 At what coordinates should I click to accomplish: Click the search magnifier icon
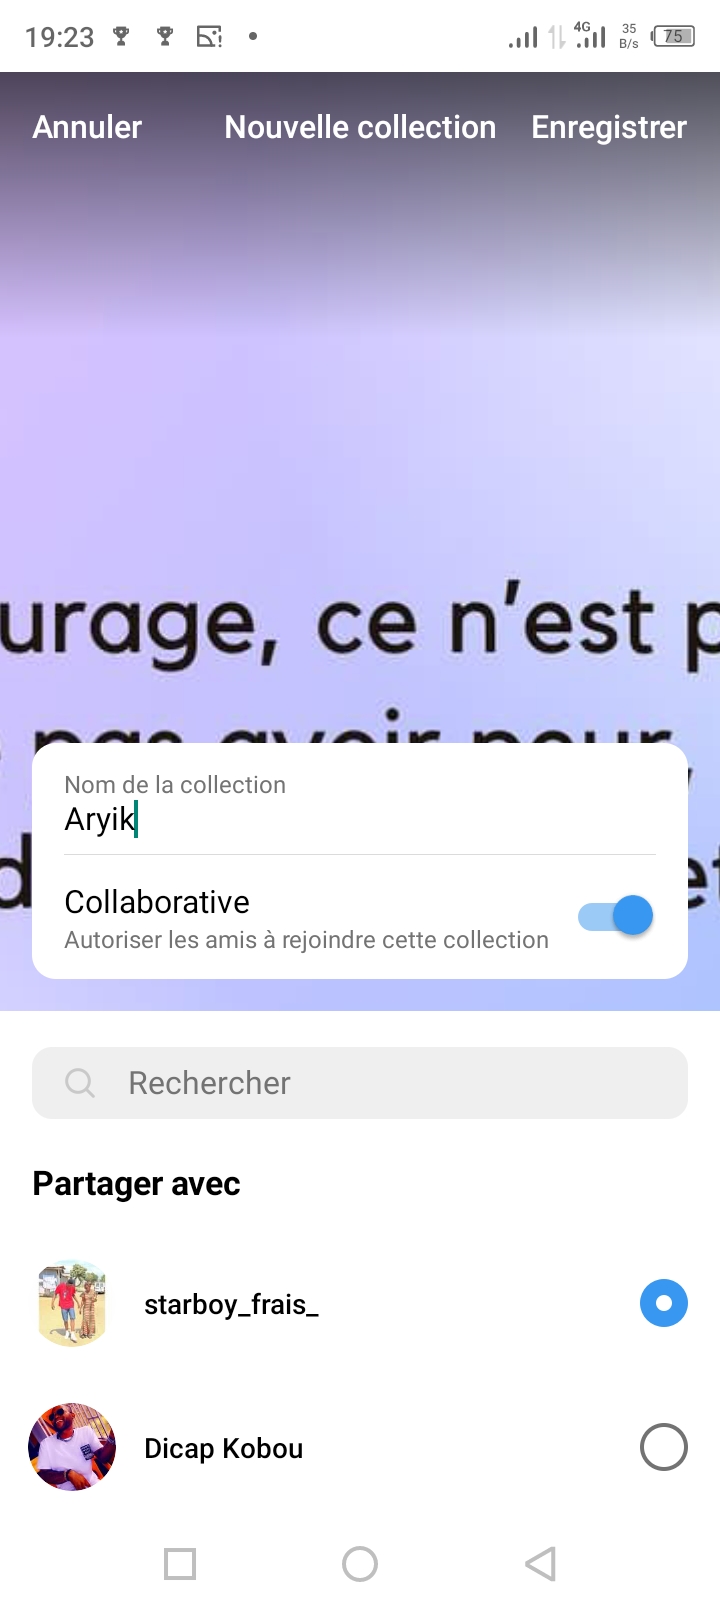click(79, 1083)
